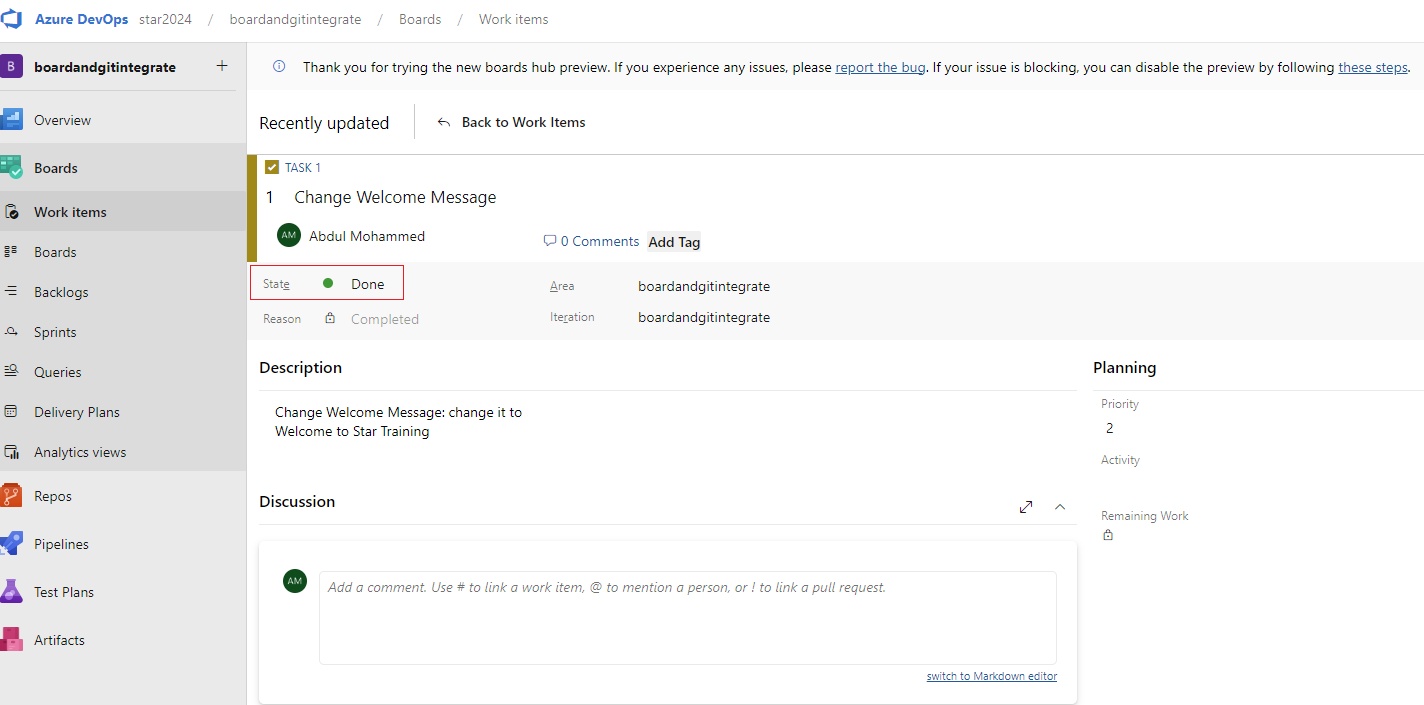Click the AM avatar in Discussion box
Image resolution: width=1424 pixels, height=705 pixels.
coord(295,581)
